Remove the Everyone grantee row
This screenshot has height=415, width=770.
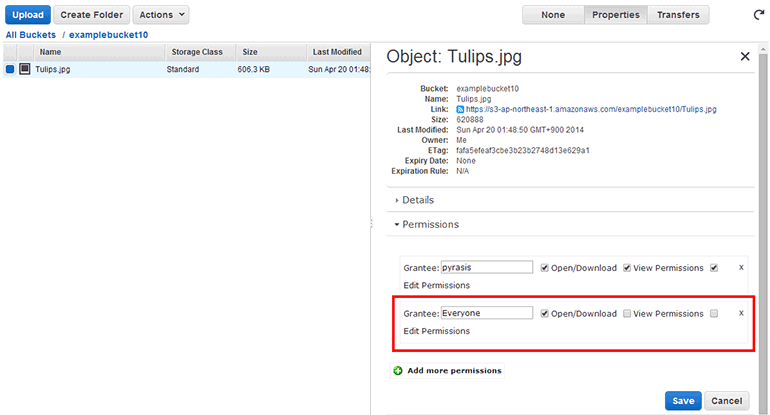pyautogui.click(x=741, y=313)
